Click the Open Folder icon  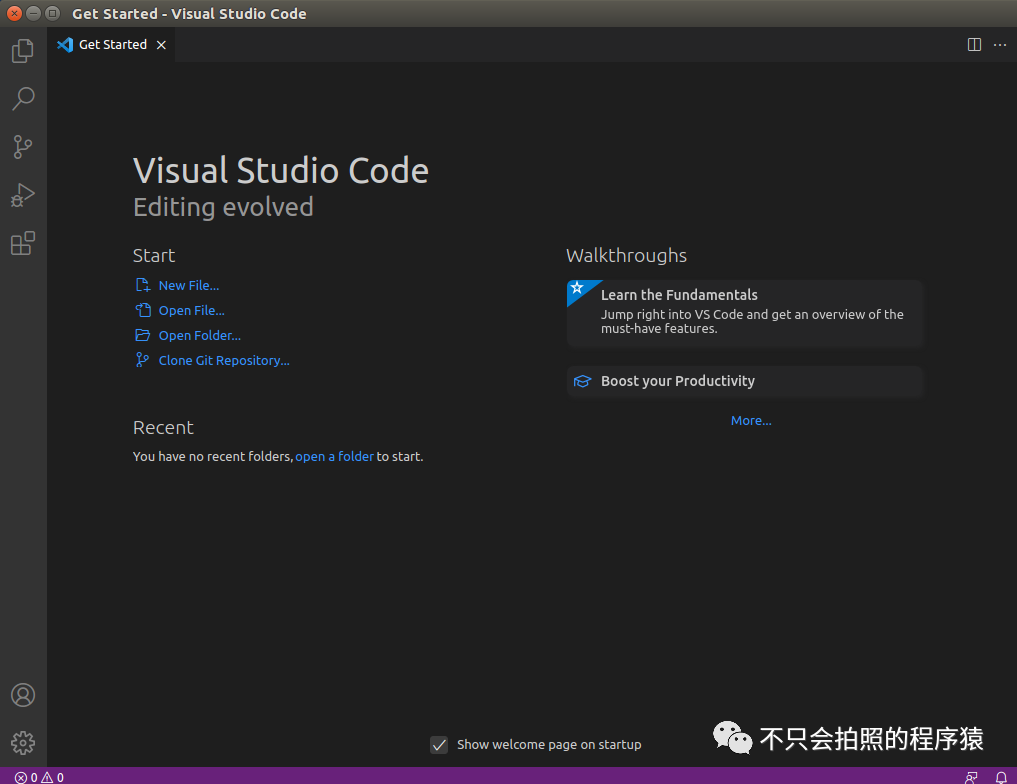pyautogui.click(x=143, y=335)
